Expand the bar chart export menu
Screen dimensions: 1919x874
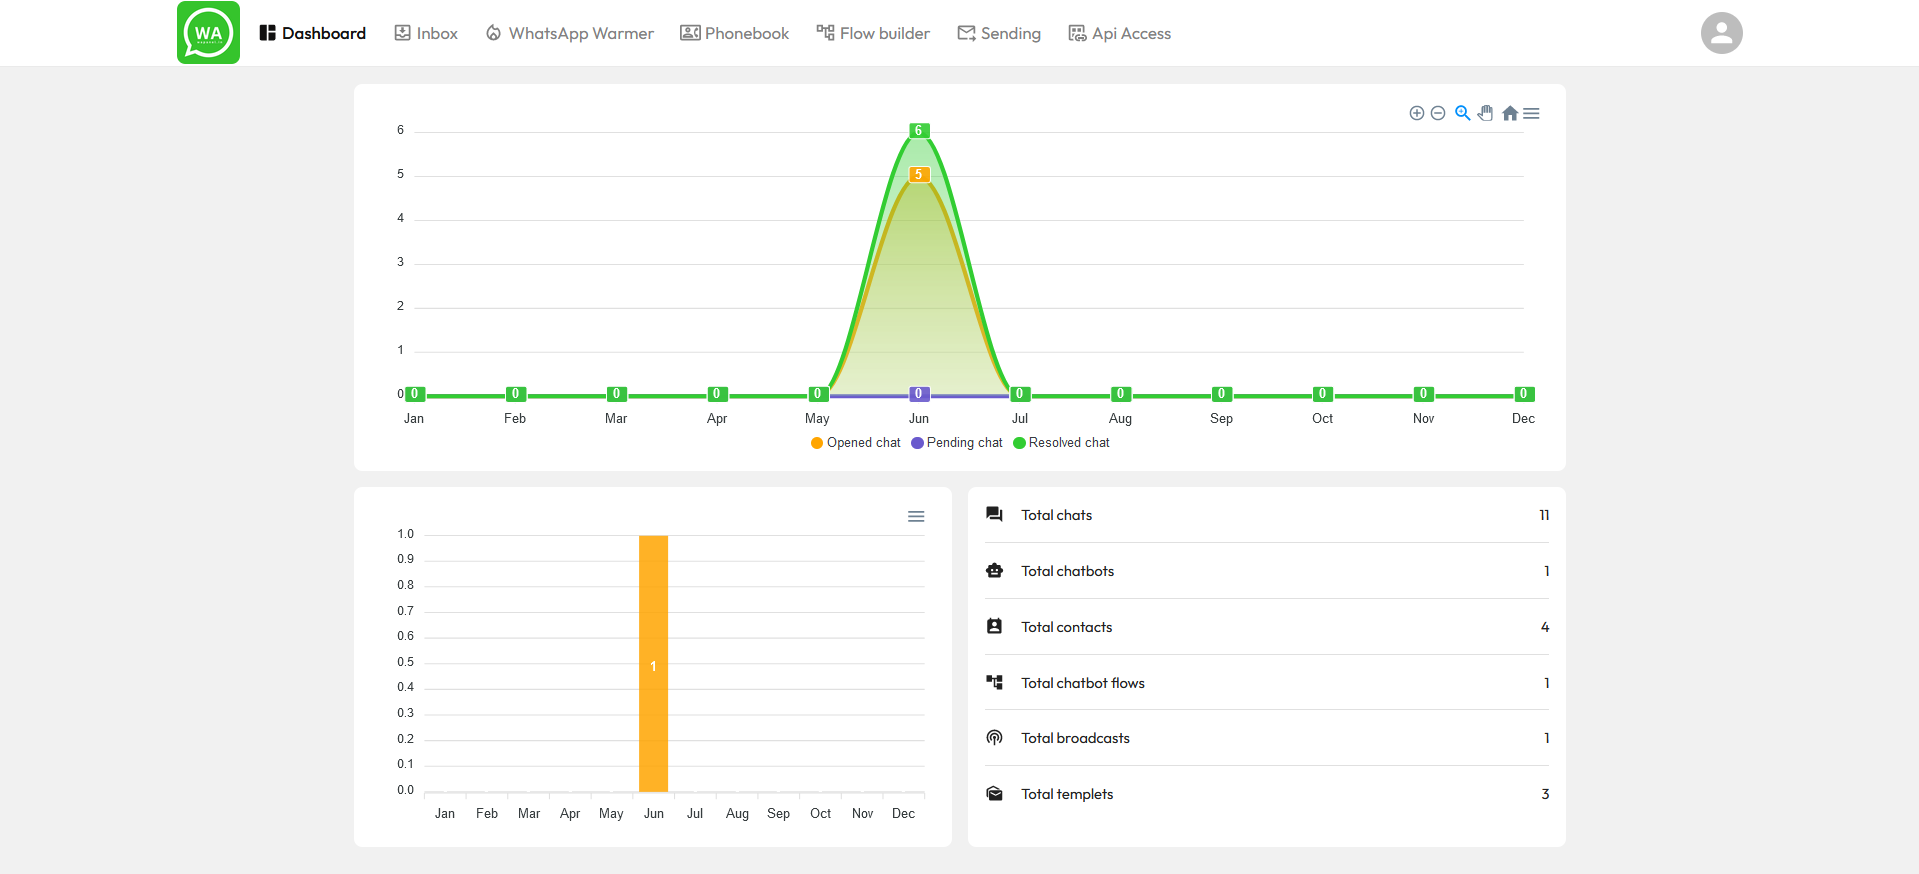916,516
